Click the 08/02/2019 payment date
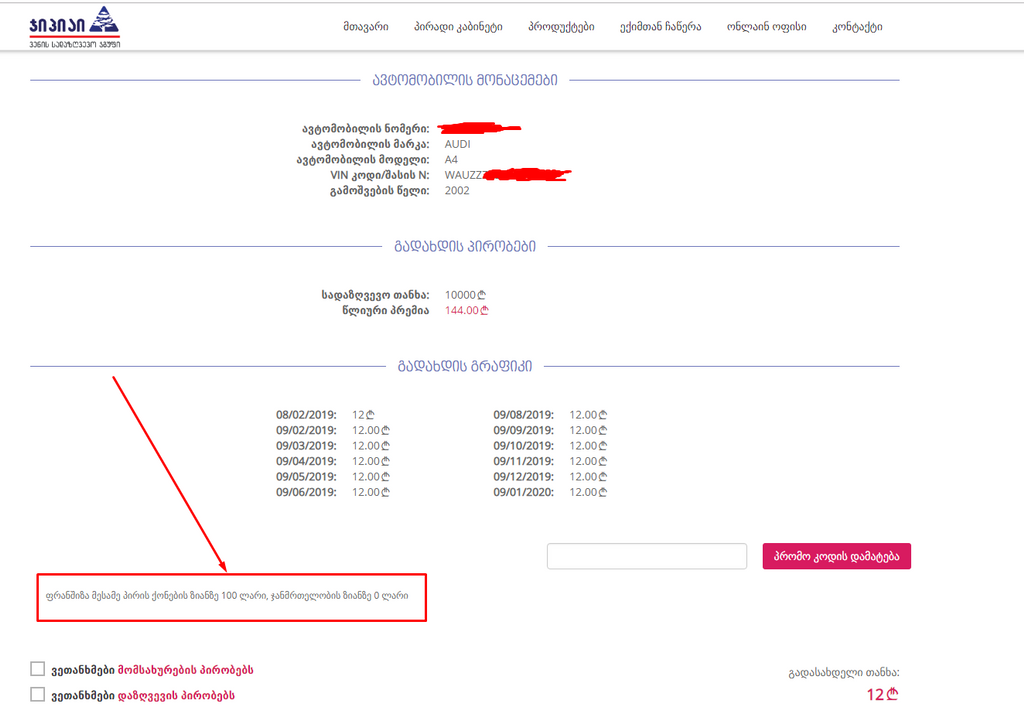 306,415
